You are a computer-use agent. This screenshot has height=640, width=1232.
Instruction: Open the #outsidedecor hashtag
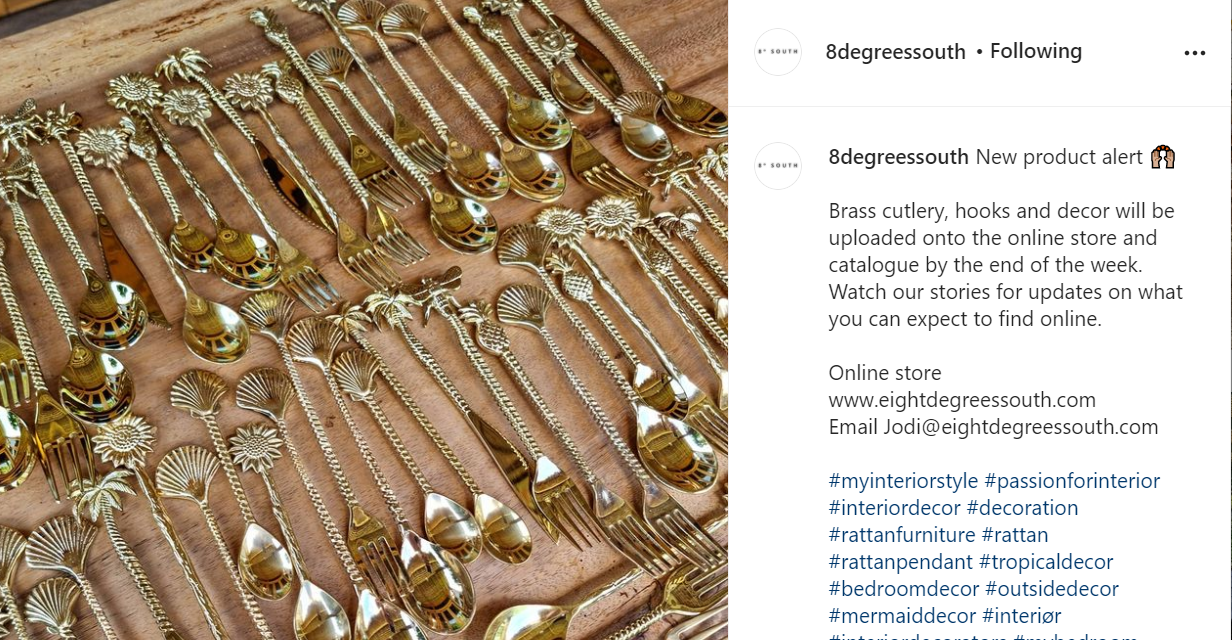click(1052, 589)
